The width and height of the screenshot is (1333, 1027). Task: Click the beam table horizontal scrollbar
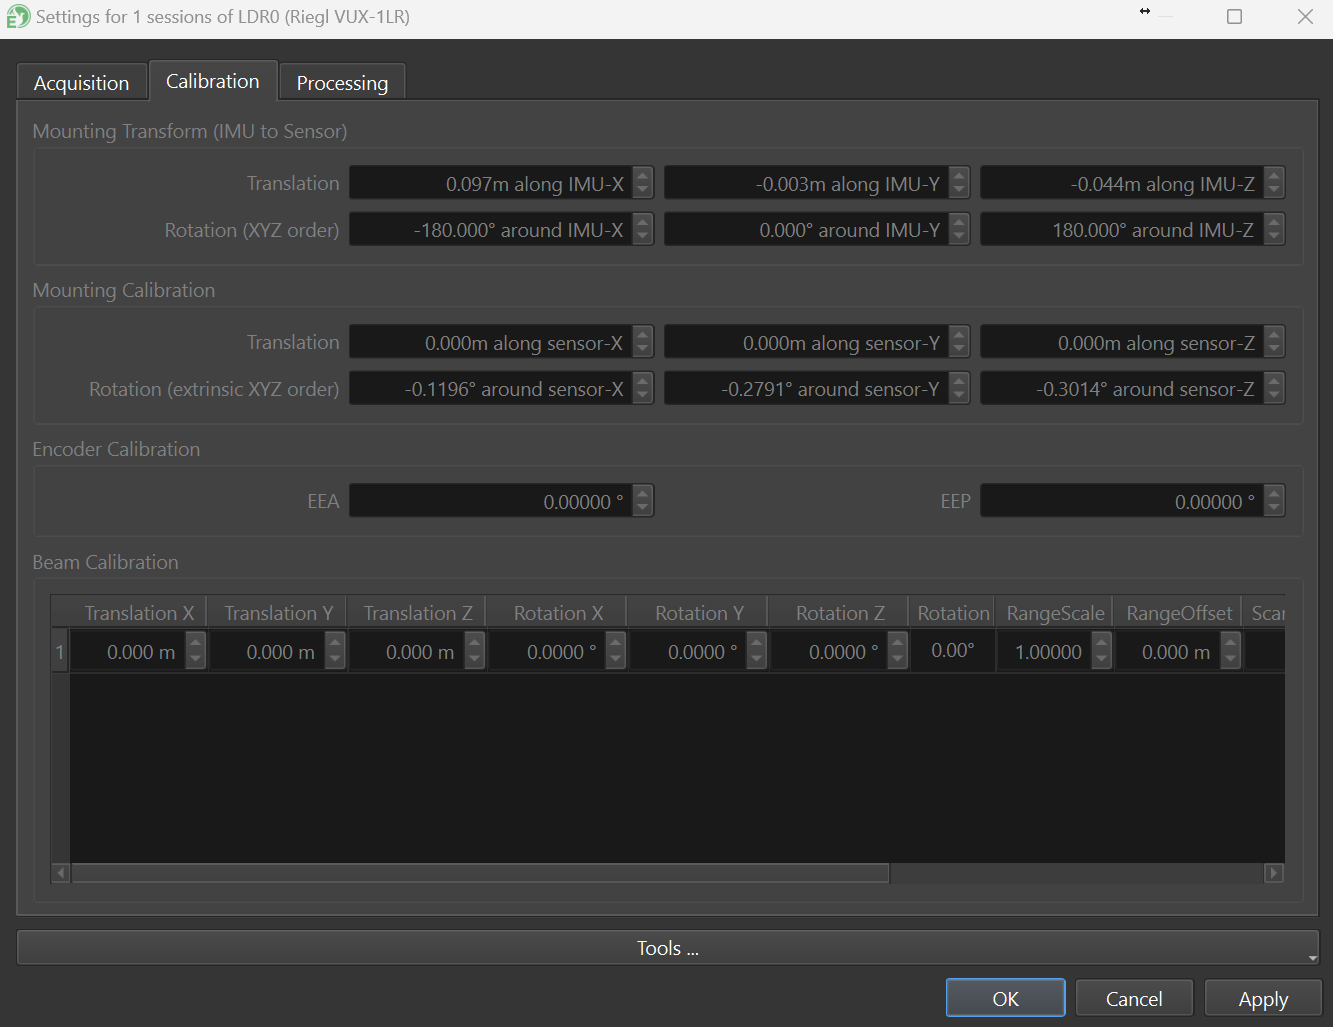480,873
